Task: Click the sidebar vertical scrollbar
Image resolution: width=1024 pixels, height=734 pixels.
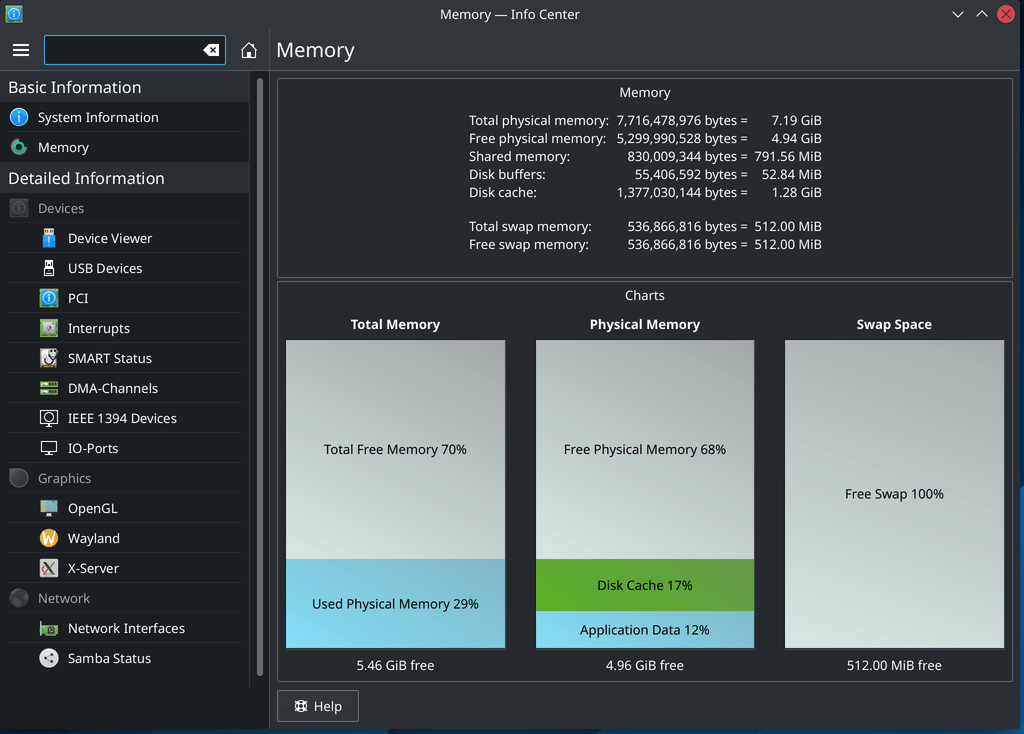Action: (x=260, y=377)
